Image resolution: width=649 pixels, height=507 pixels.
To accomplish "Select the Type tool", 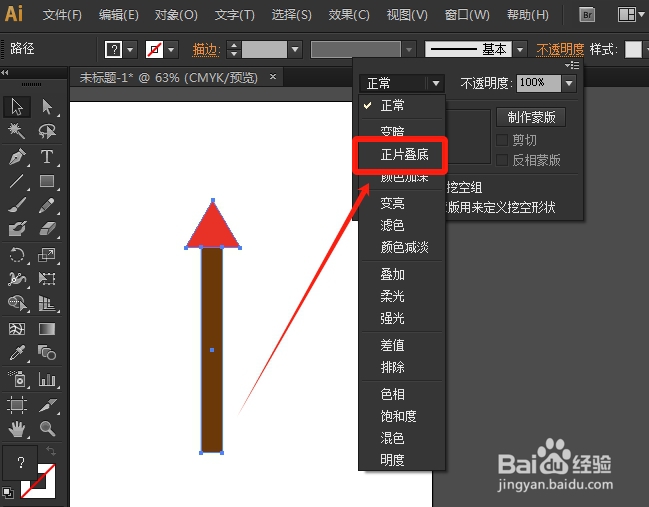I will tap(47, 157).
